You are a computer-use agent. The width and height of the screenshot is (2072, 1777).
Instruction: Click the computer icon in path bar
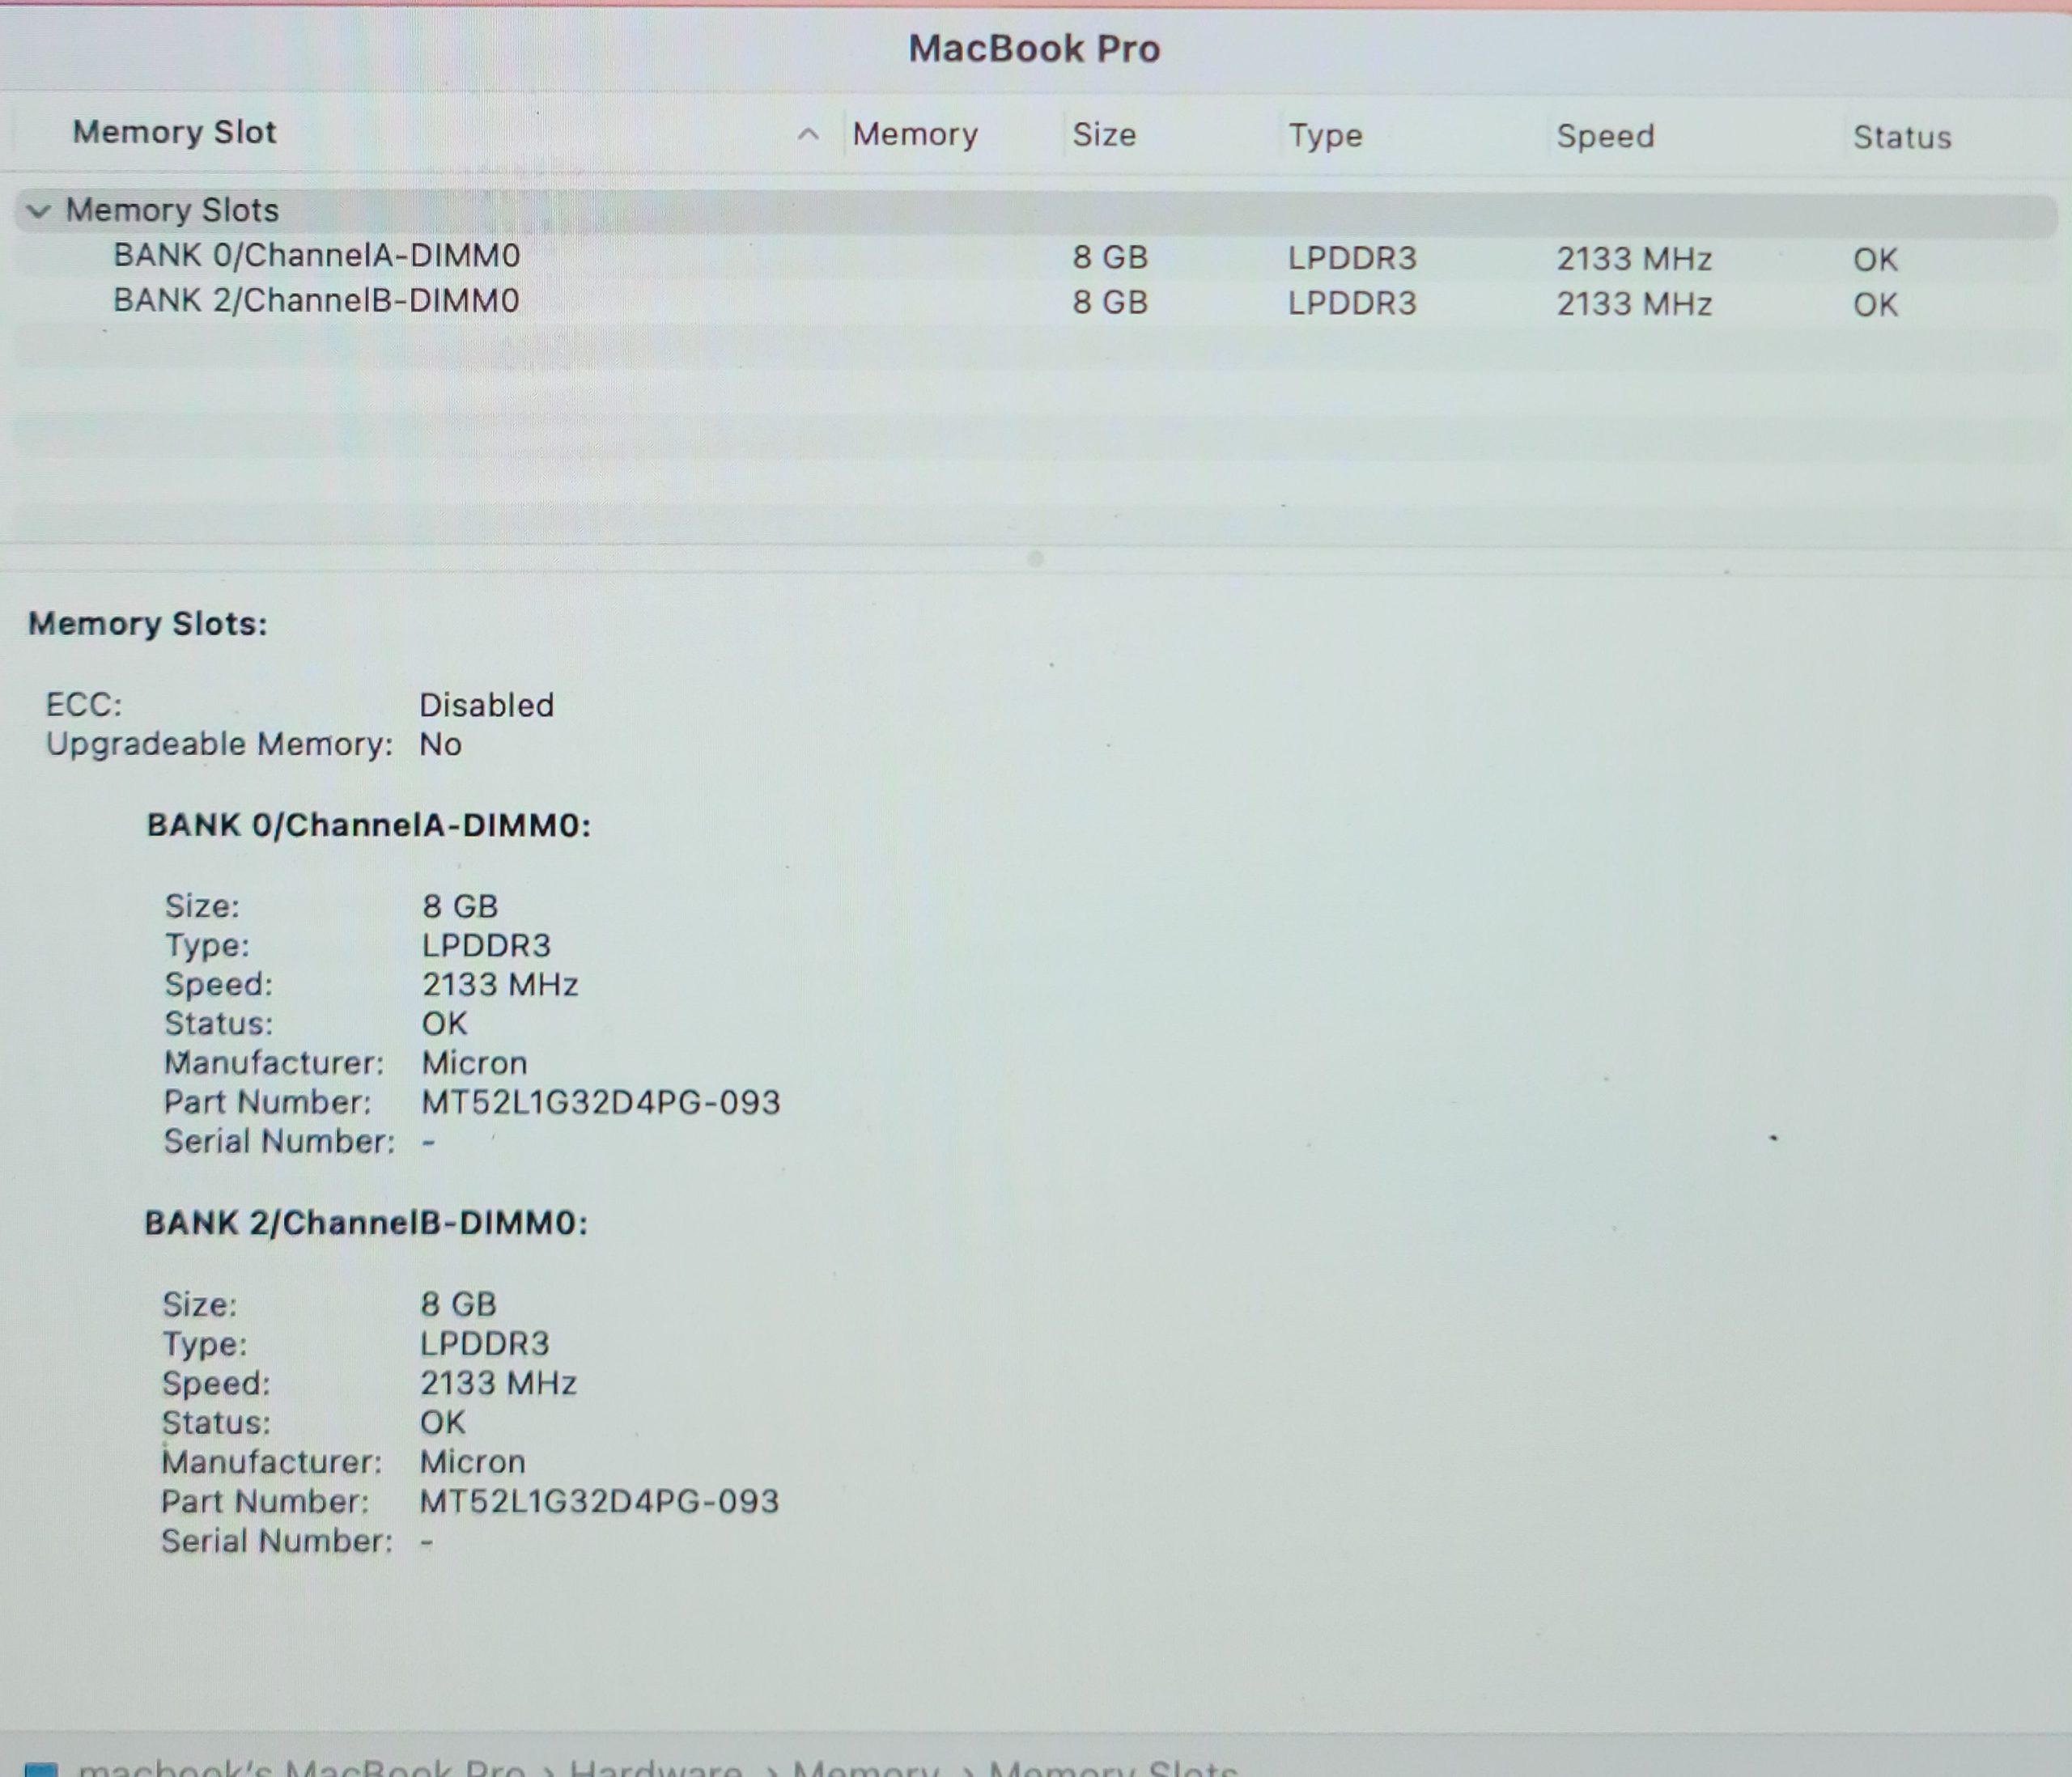41,1768
